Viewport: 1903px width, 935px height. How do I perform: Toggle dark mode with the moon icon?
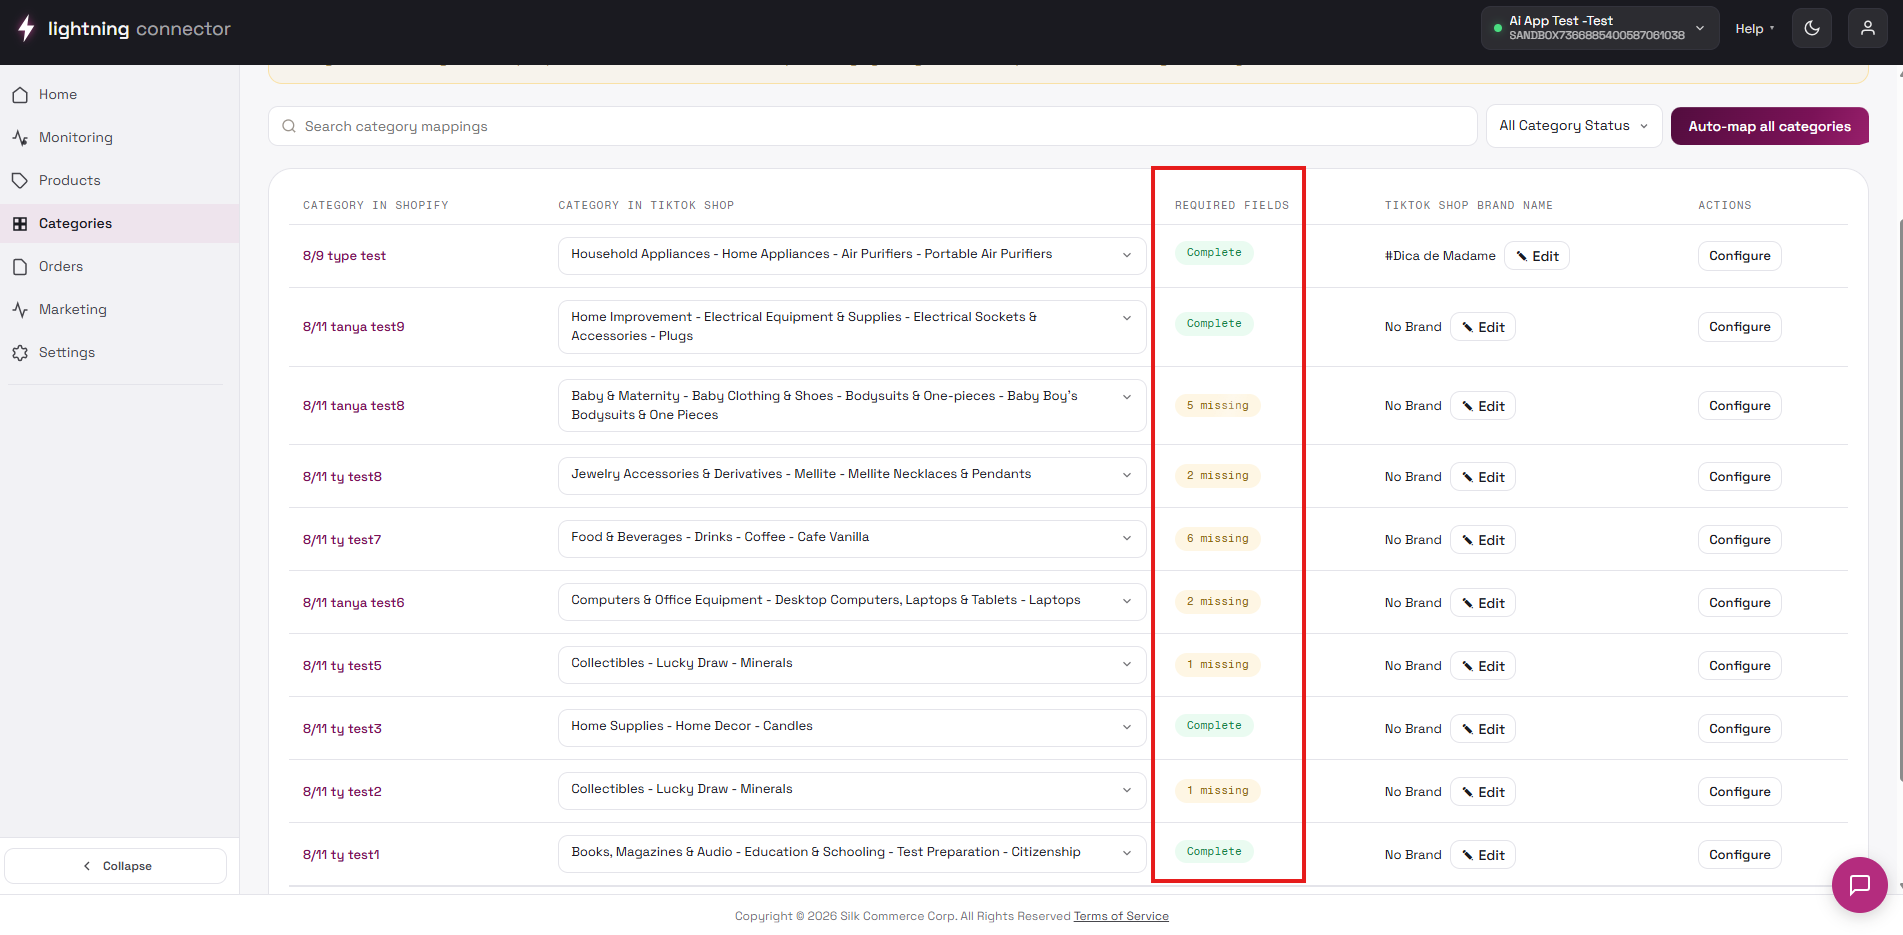coord(1812,29)
